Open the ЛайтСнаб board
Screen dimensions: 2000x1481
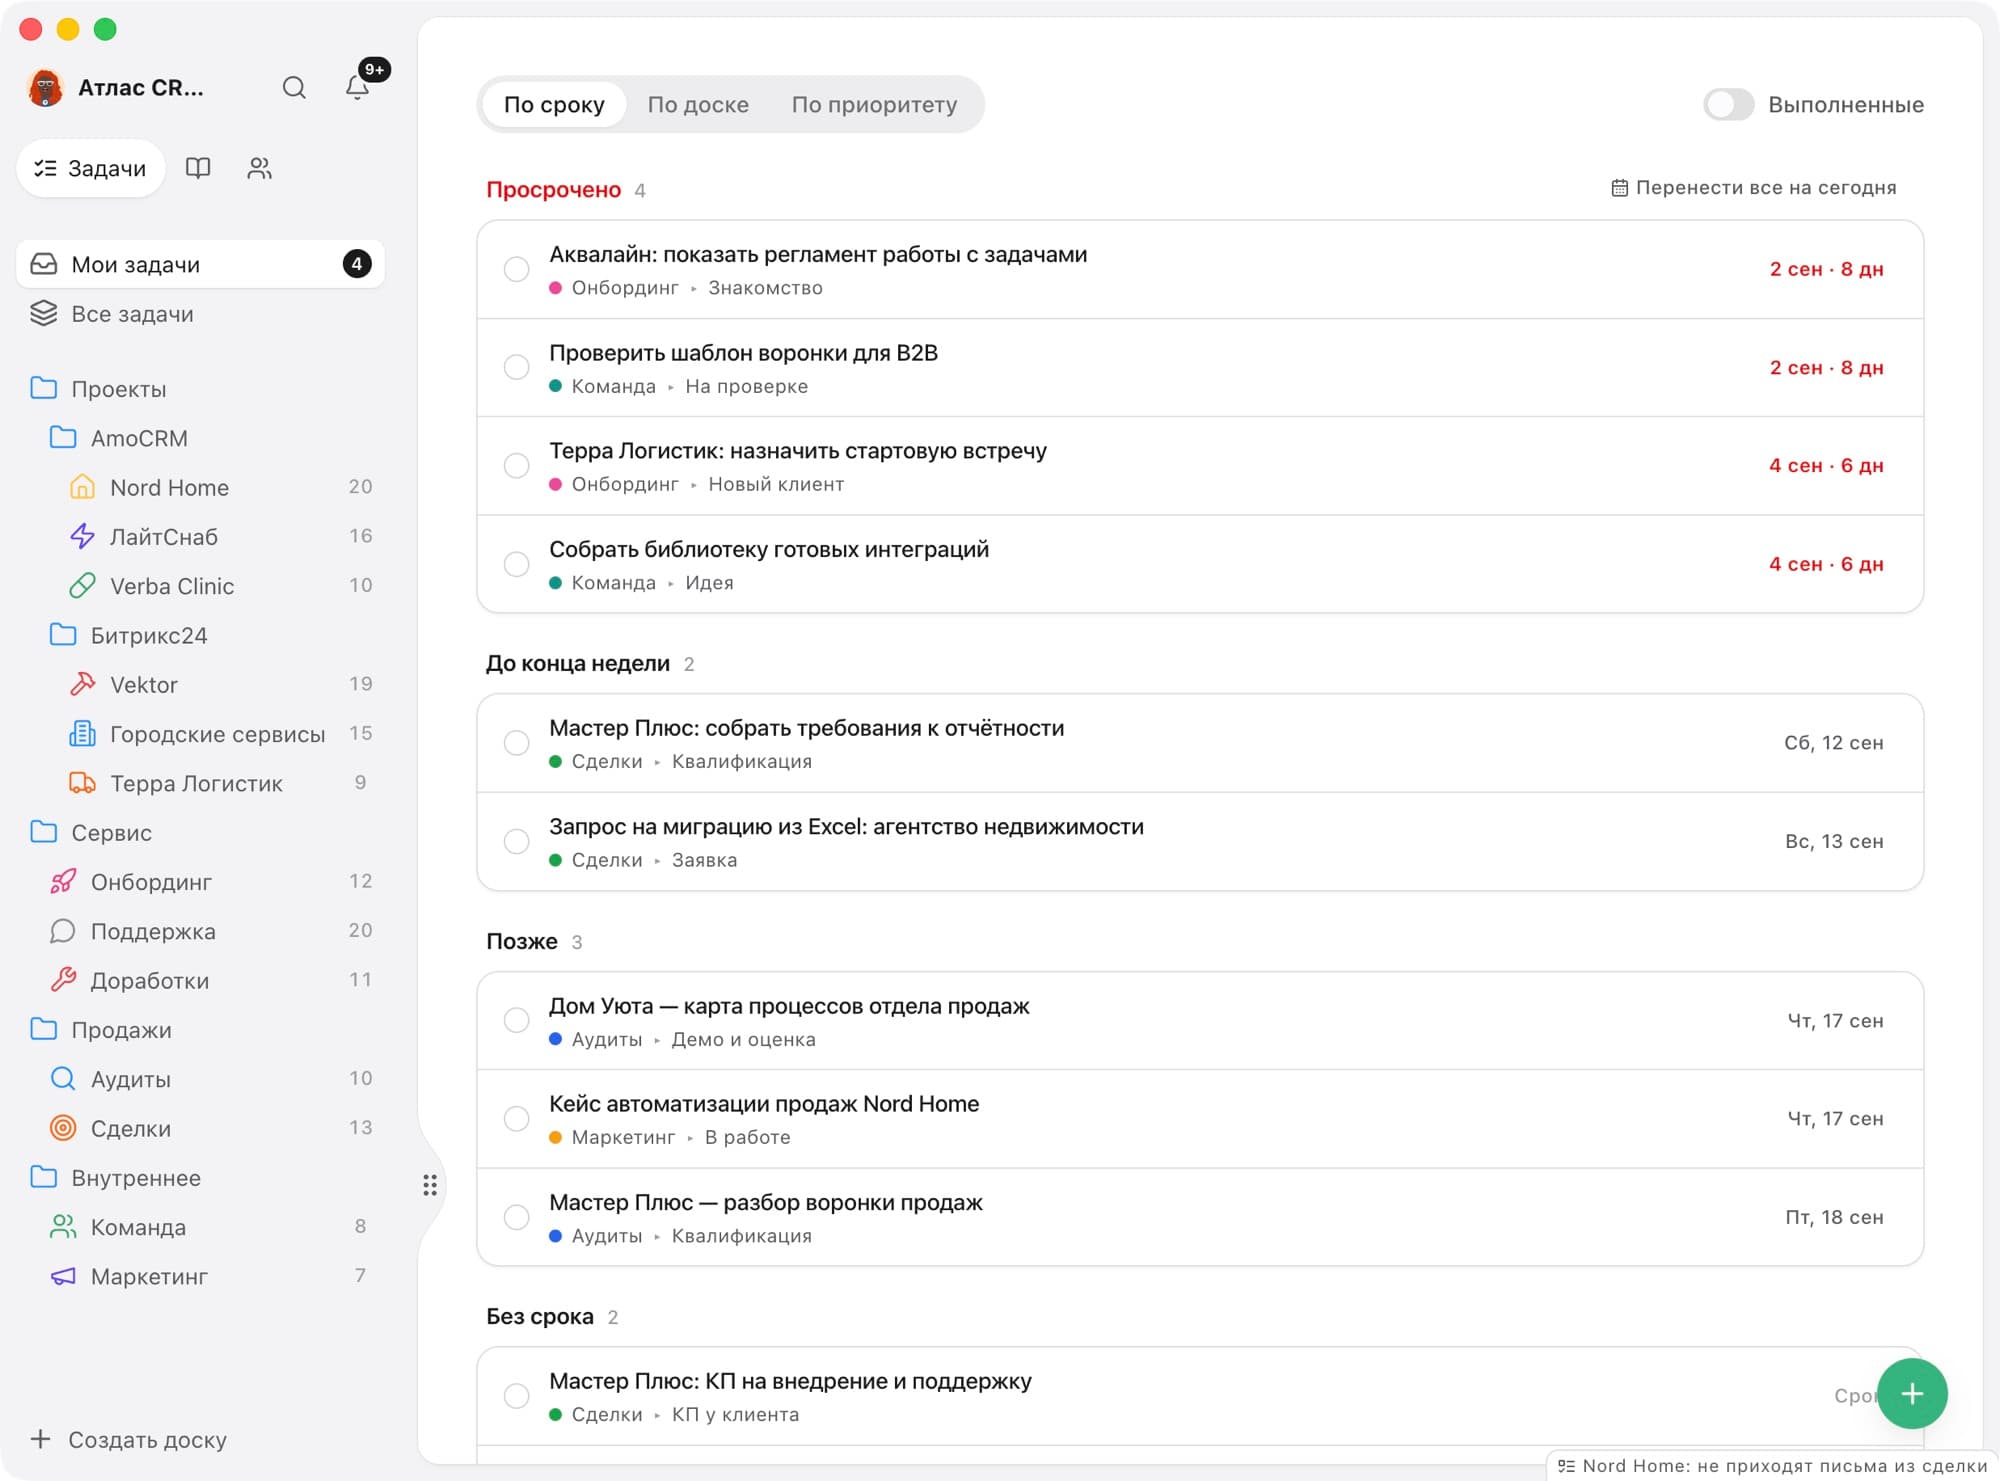click(200, 537)
